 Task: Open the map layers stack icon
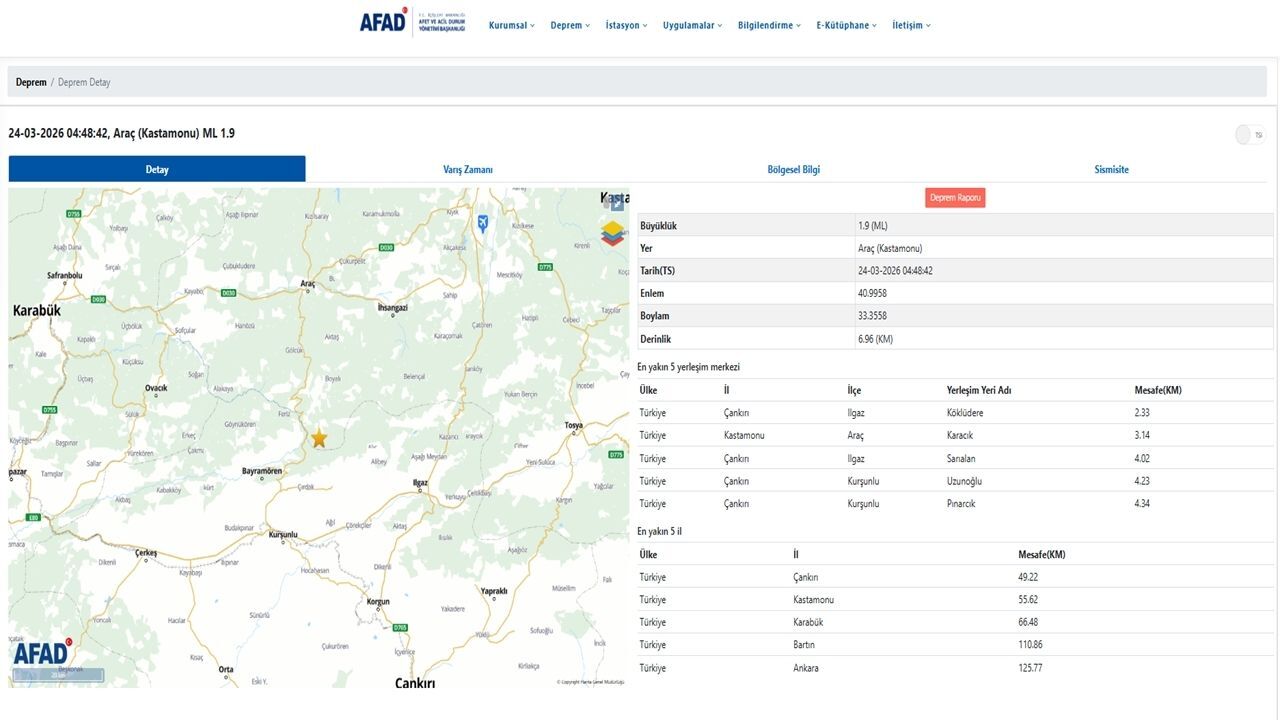point(613,234)
